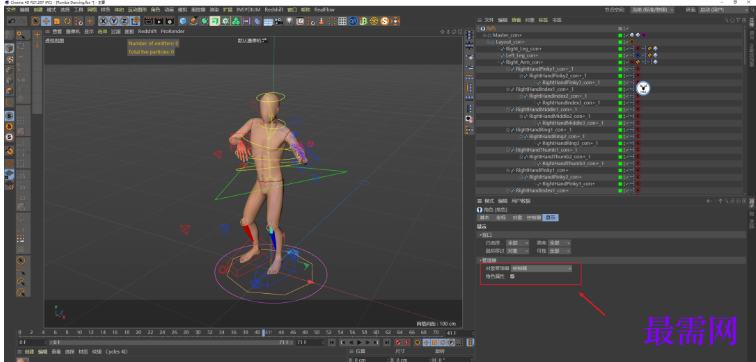Click the undo arrow icon
Screen dimensions: 756x362
click(x=11, y=21)
